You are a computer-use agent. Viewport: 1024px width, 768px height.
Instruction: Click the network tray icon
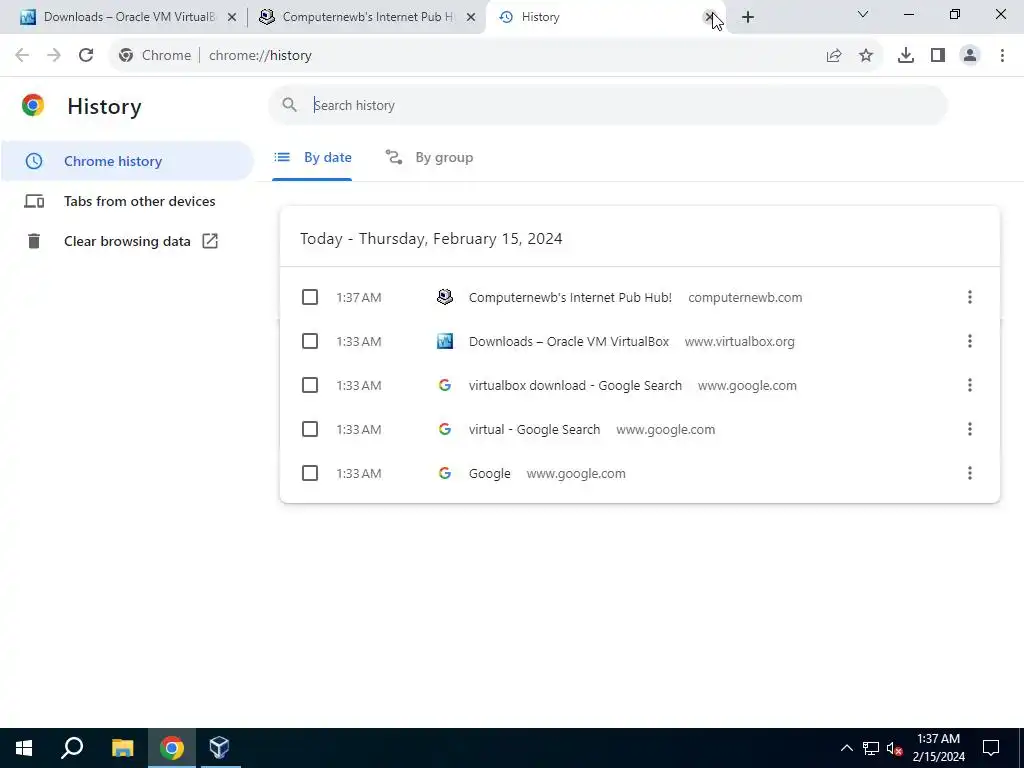click(x=871, y=748)
